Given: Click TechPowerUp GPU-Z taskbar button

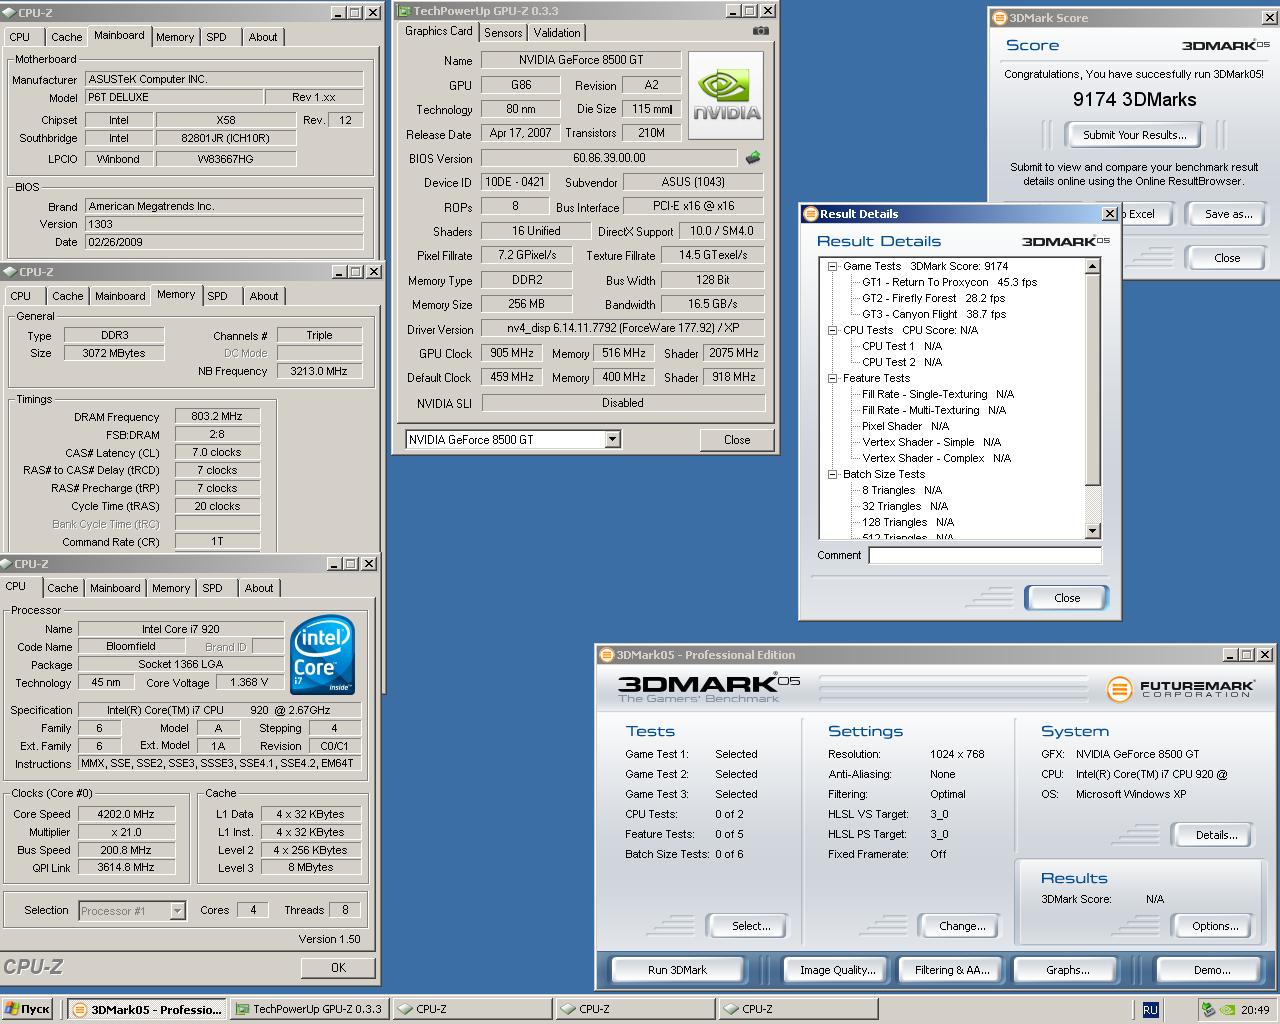Looking at the screenshot, I should (309, 1009).
